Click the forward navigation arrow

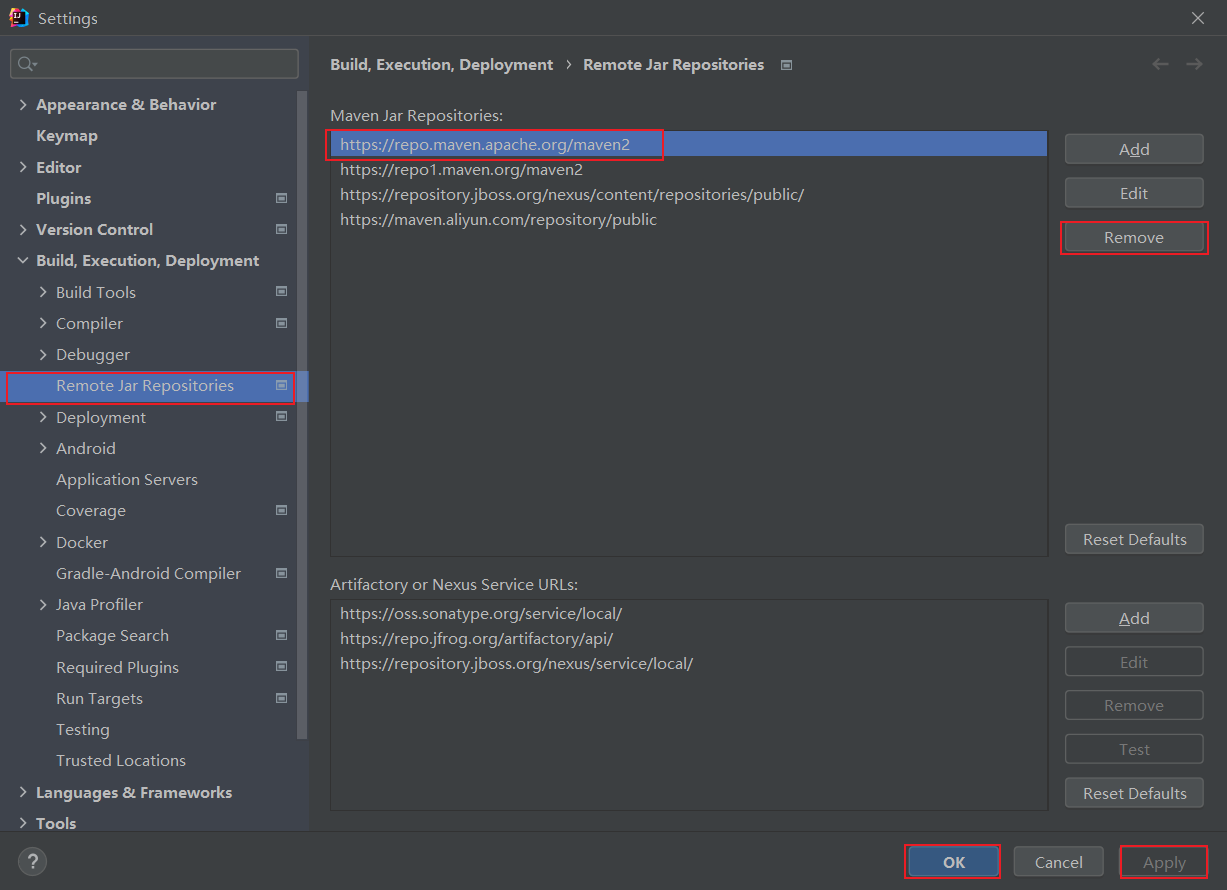coord(1194,63)
